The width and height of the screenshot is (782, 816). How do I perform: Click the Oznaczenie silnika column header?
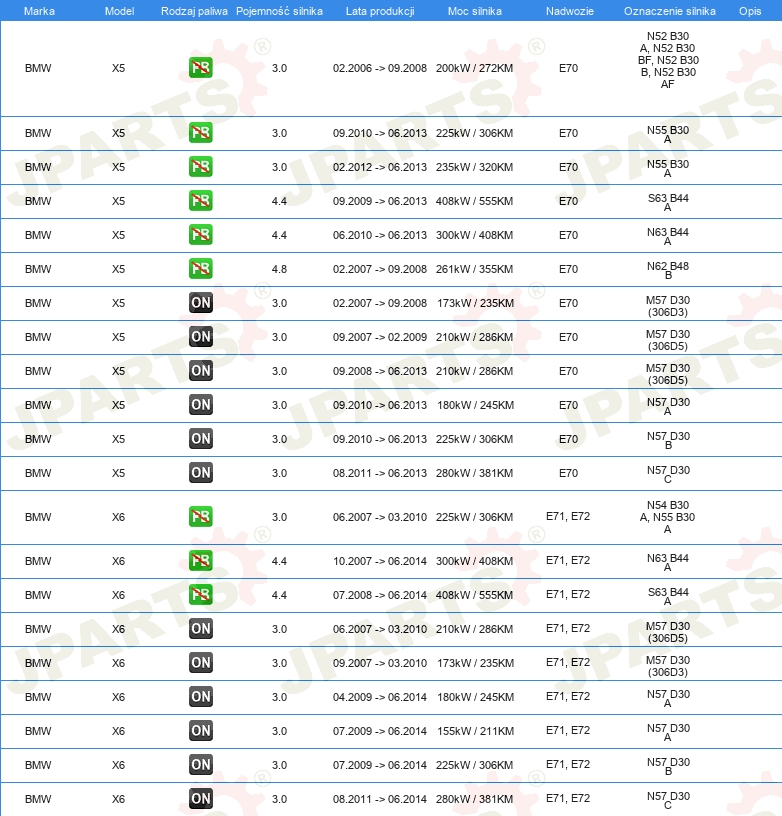[670, 11]
